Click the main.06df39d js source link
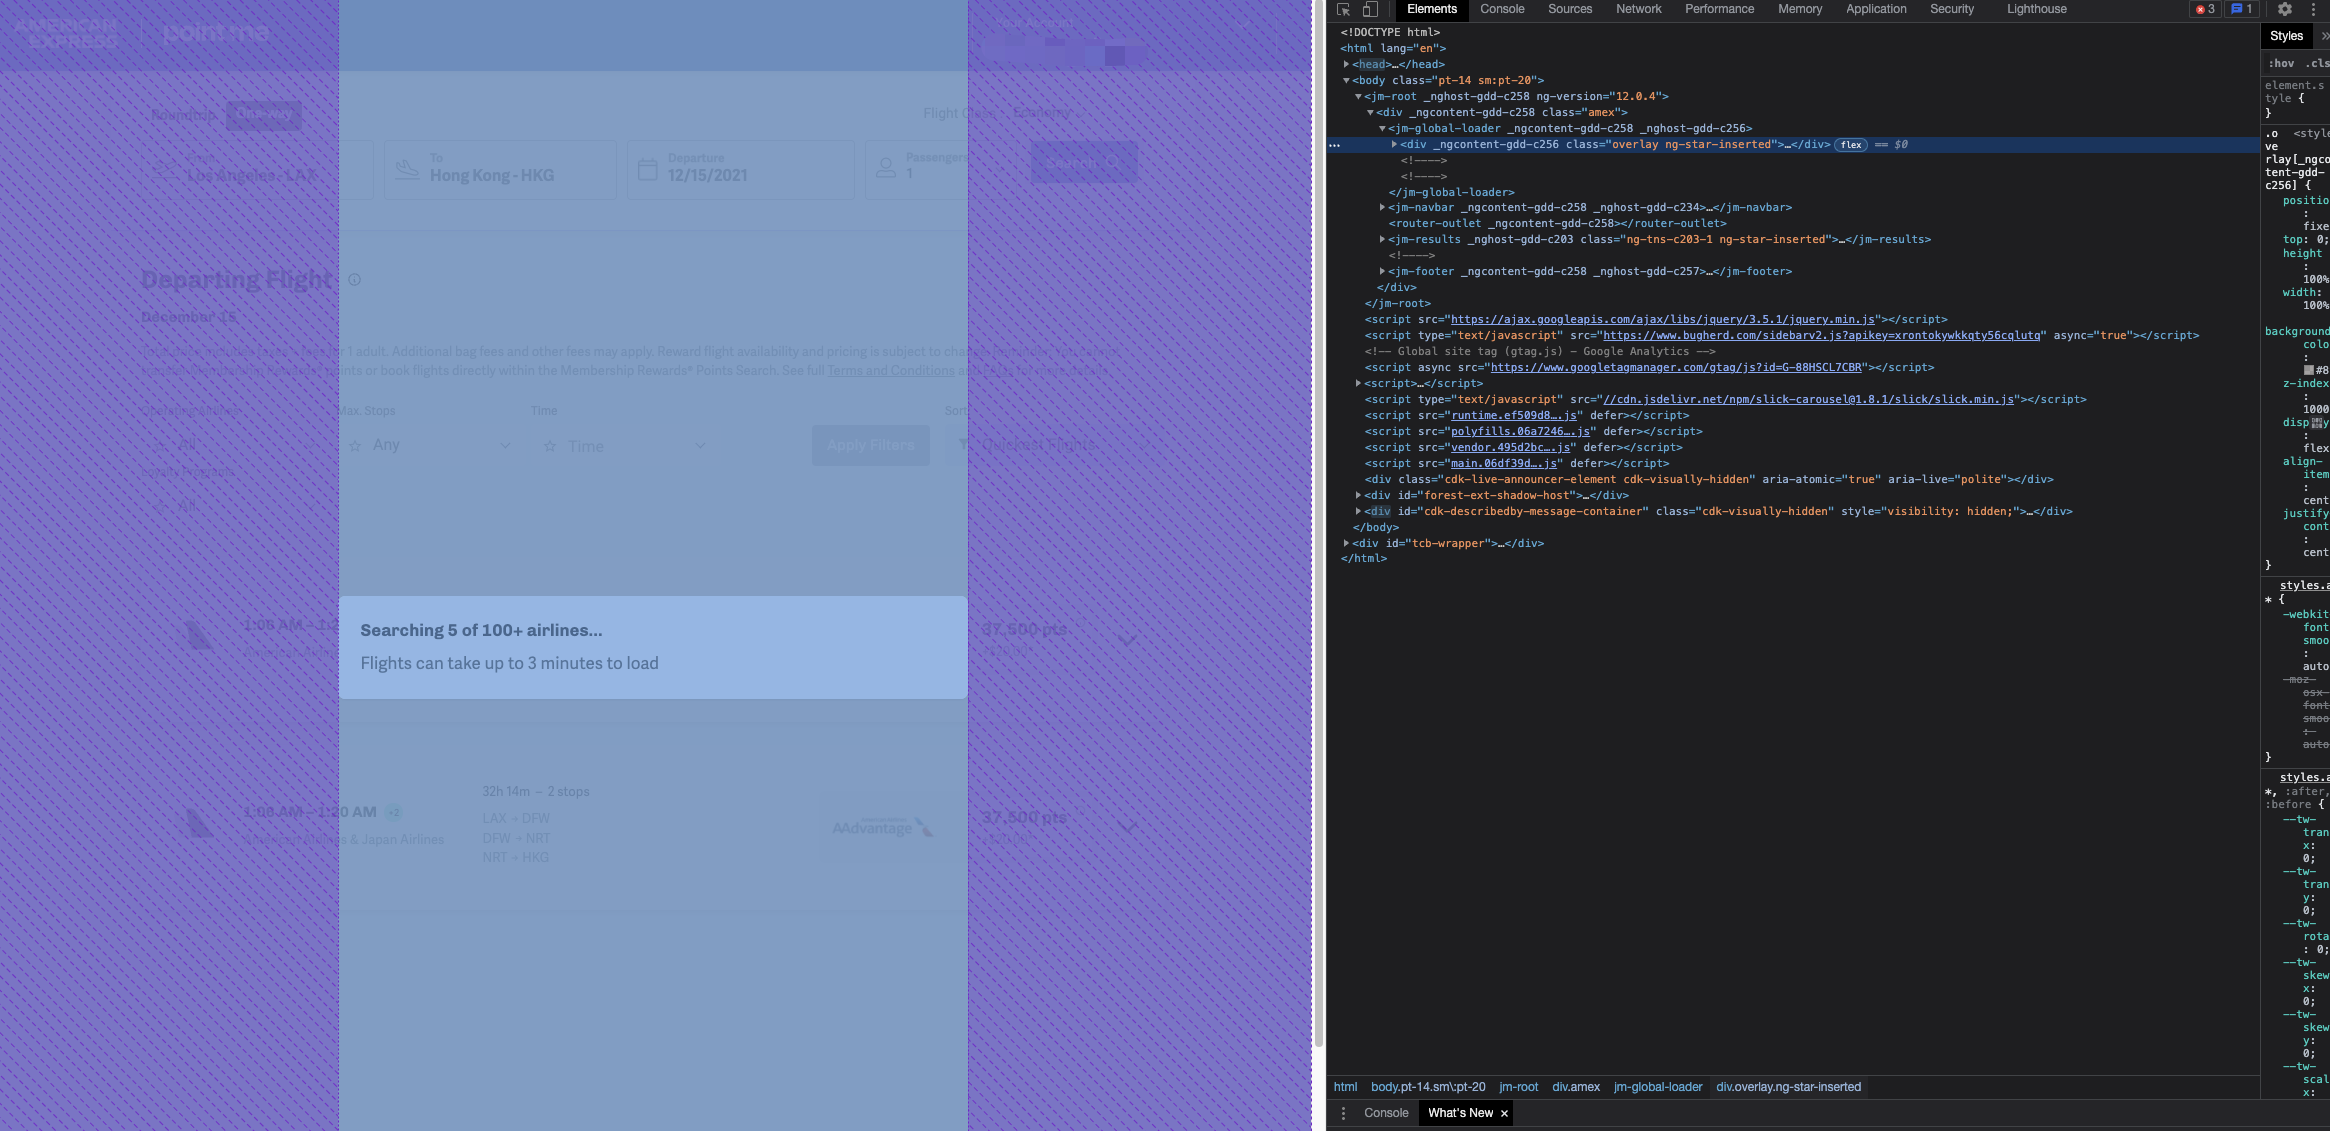This screenshot has width=2330, height=1131. pyautogui.click(x=1503, y=464)
